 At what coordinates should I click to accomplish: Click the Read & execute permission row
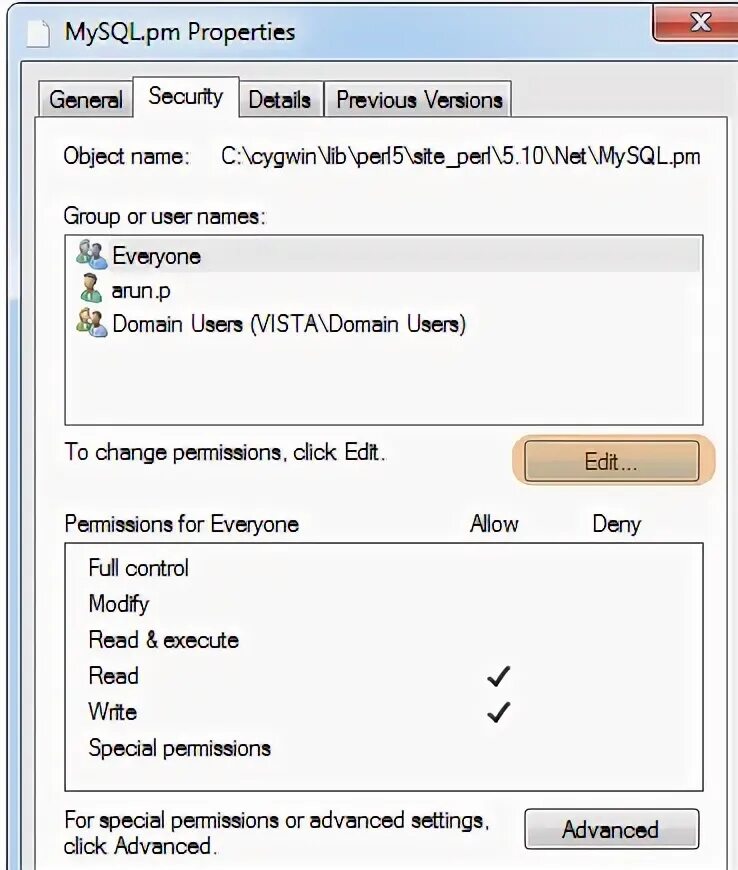164,640
